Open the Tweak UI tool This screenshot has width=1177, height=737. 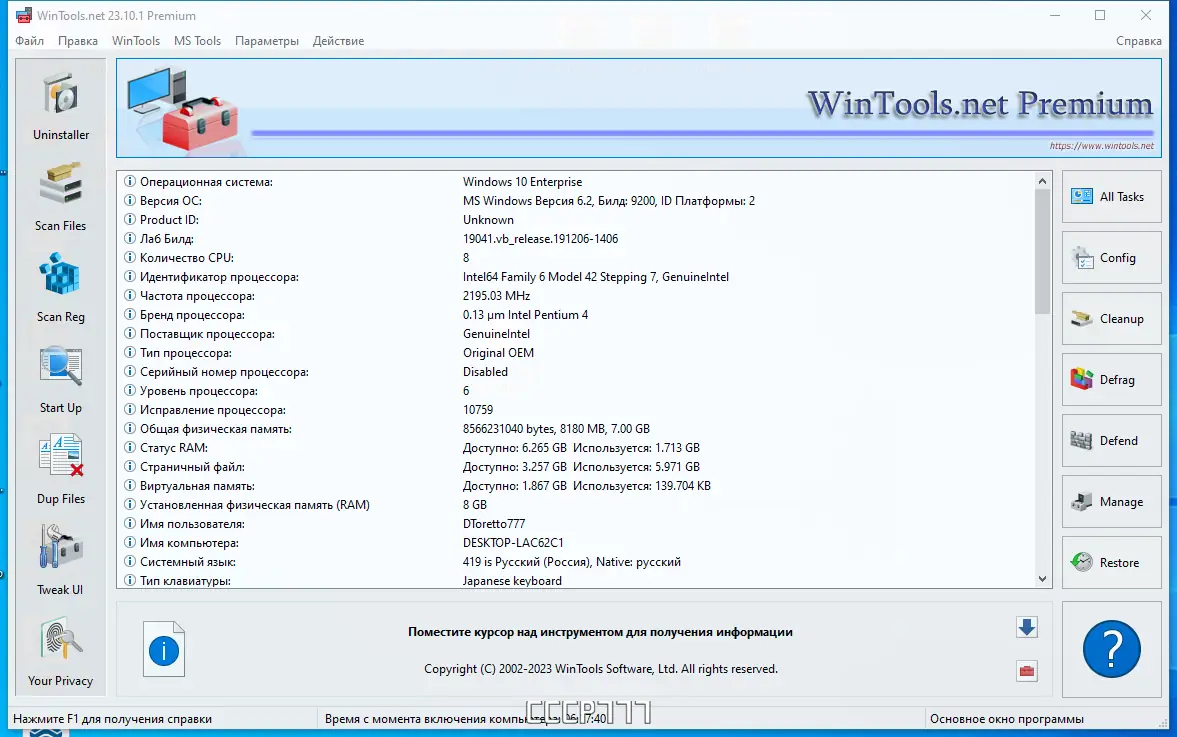61,561
